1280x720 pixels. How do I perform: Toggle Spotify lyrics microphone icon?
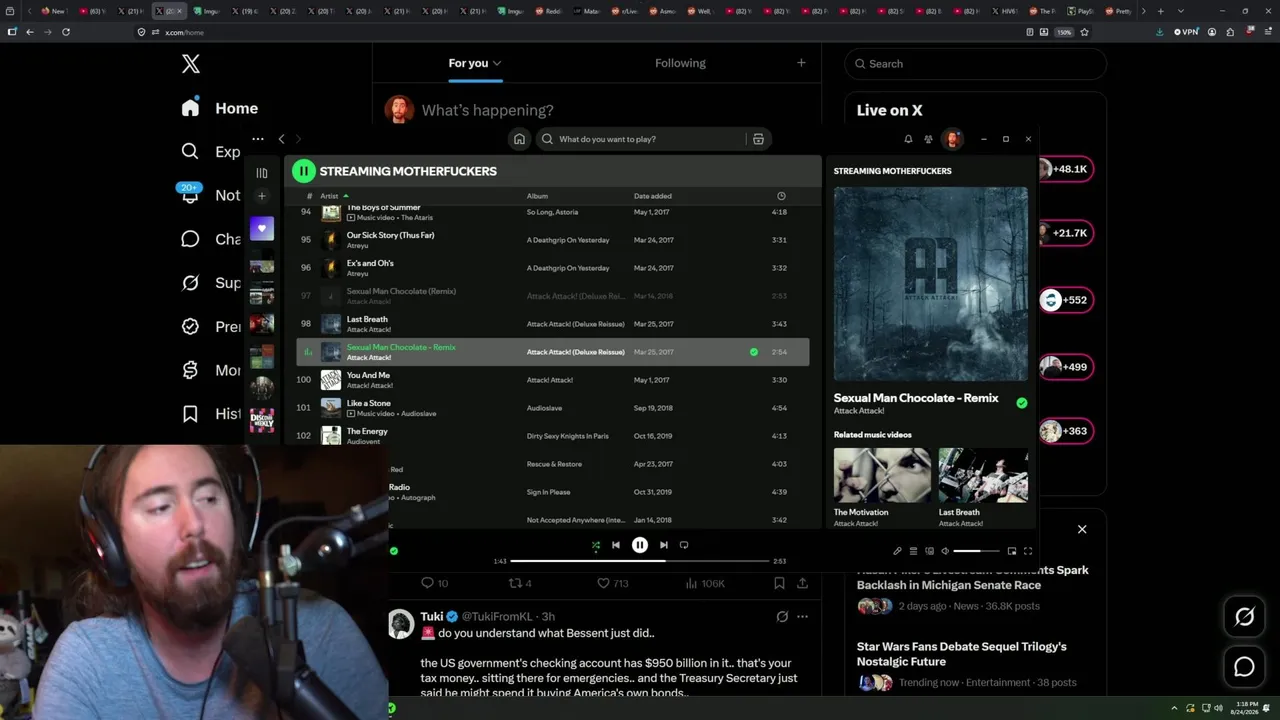897,551
